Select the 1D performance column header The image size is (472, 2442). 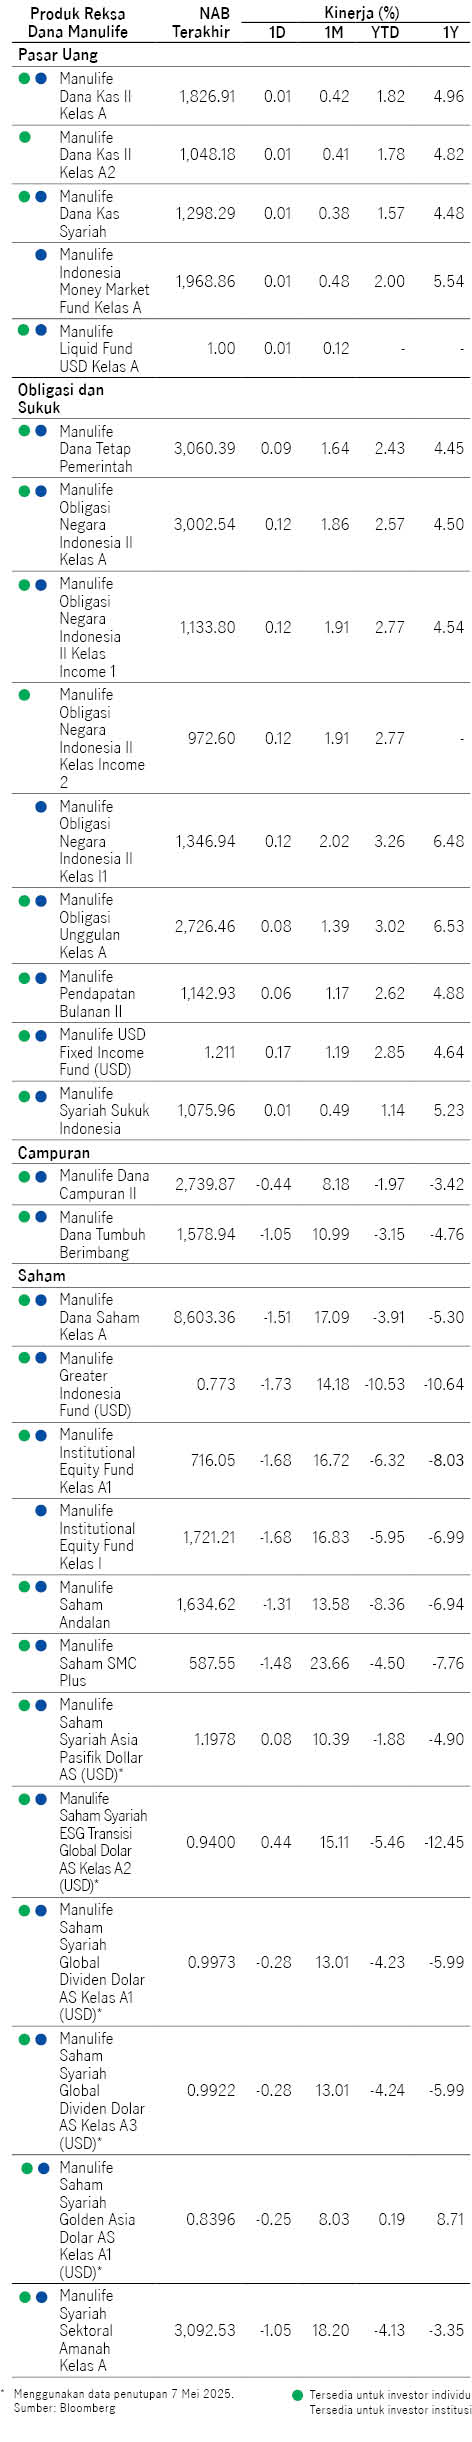tap(277, 32)
